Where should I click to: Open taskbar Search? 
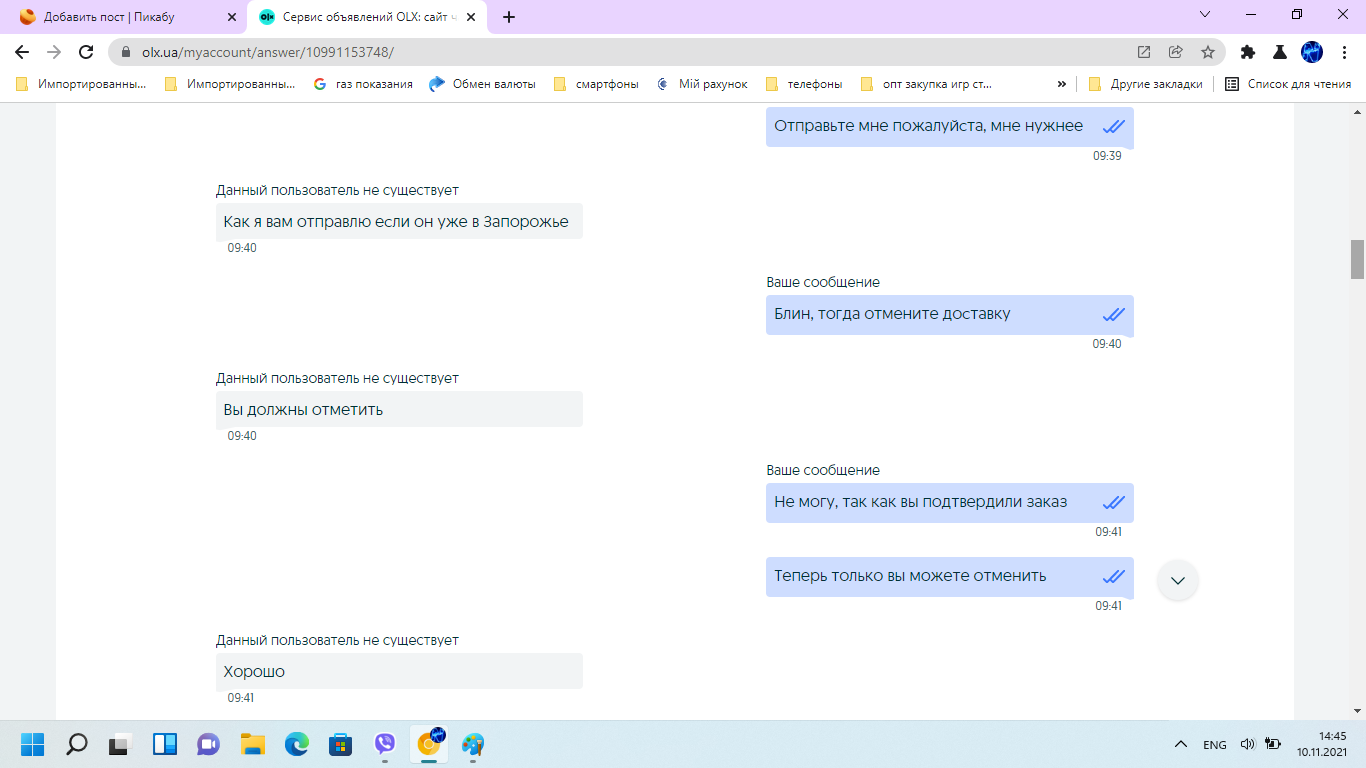pos(77,744)
